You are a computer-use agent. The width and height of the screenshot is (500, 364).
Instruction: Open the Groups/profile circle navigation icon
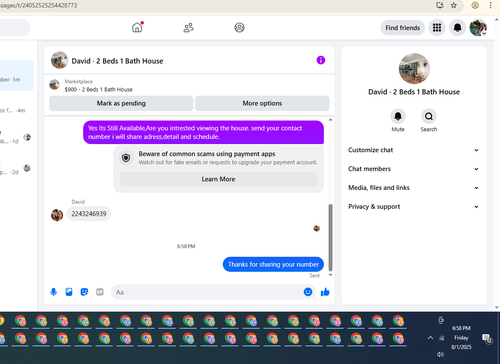click(x=239, y=27)
